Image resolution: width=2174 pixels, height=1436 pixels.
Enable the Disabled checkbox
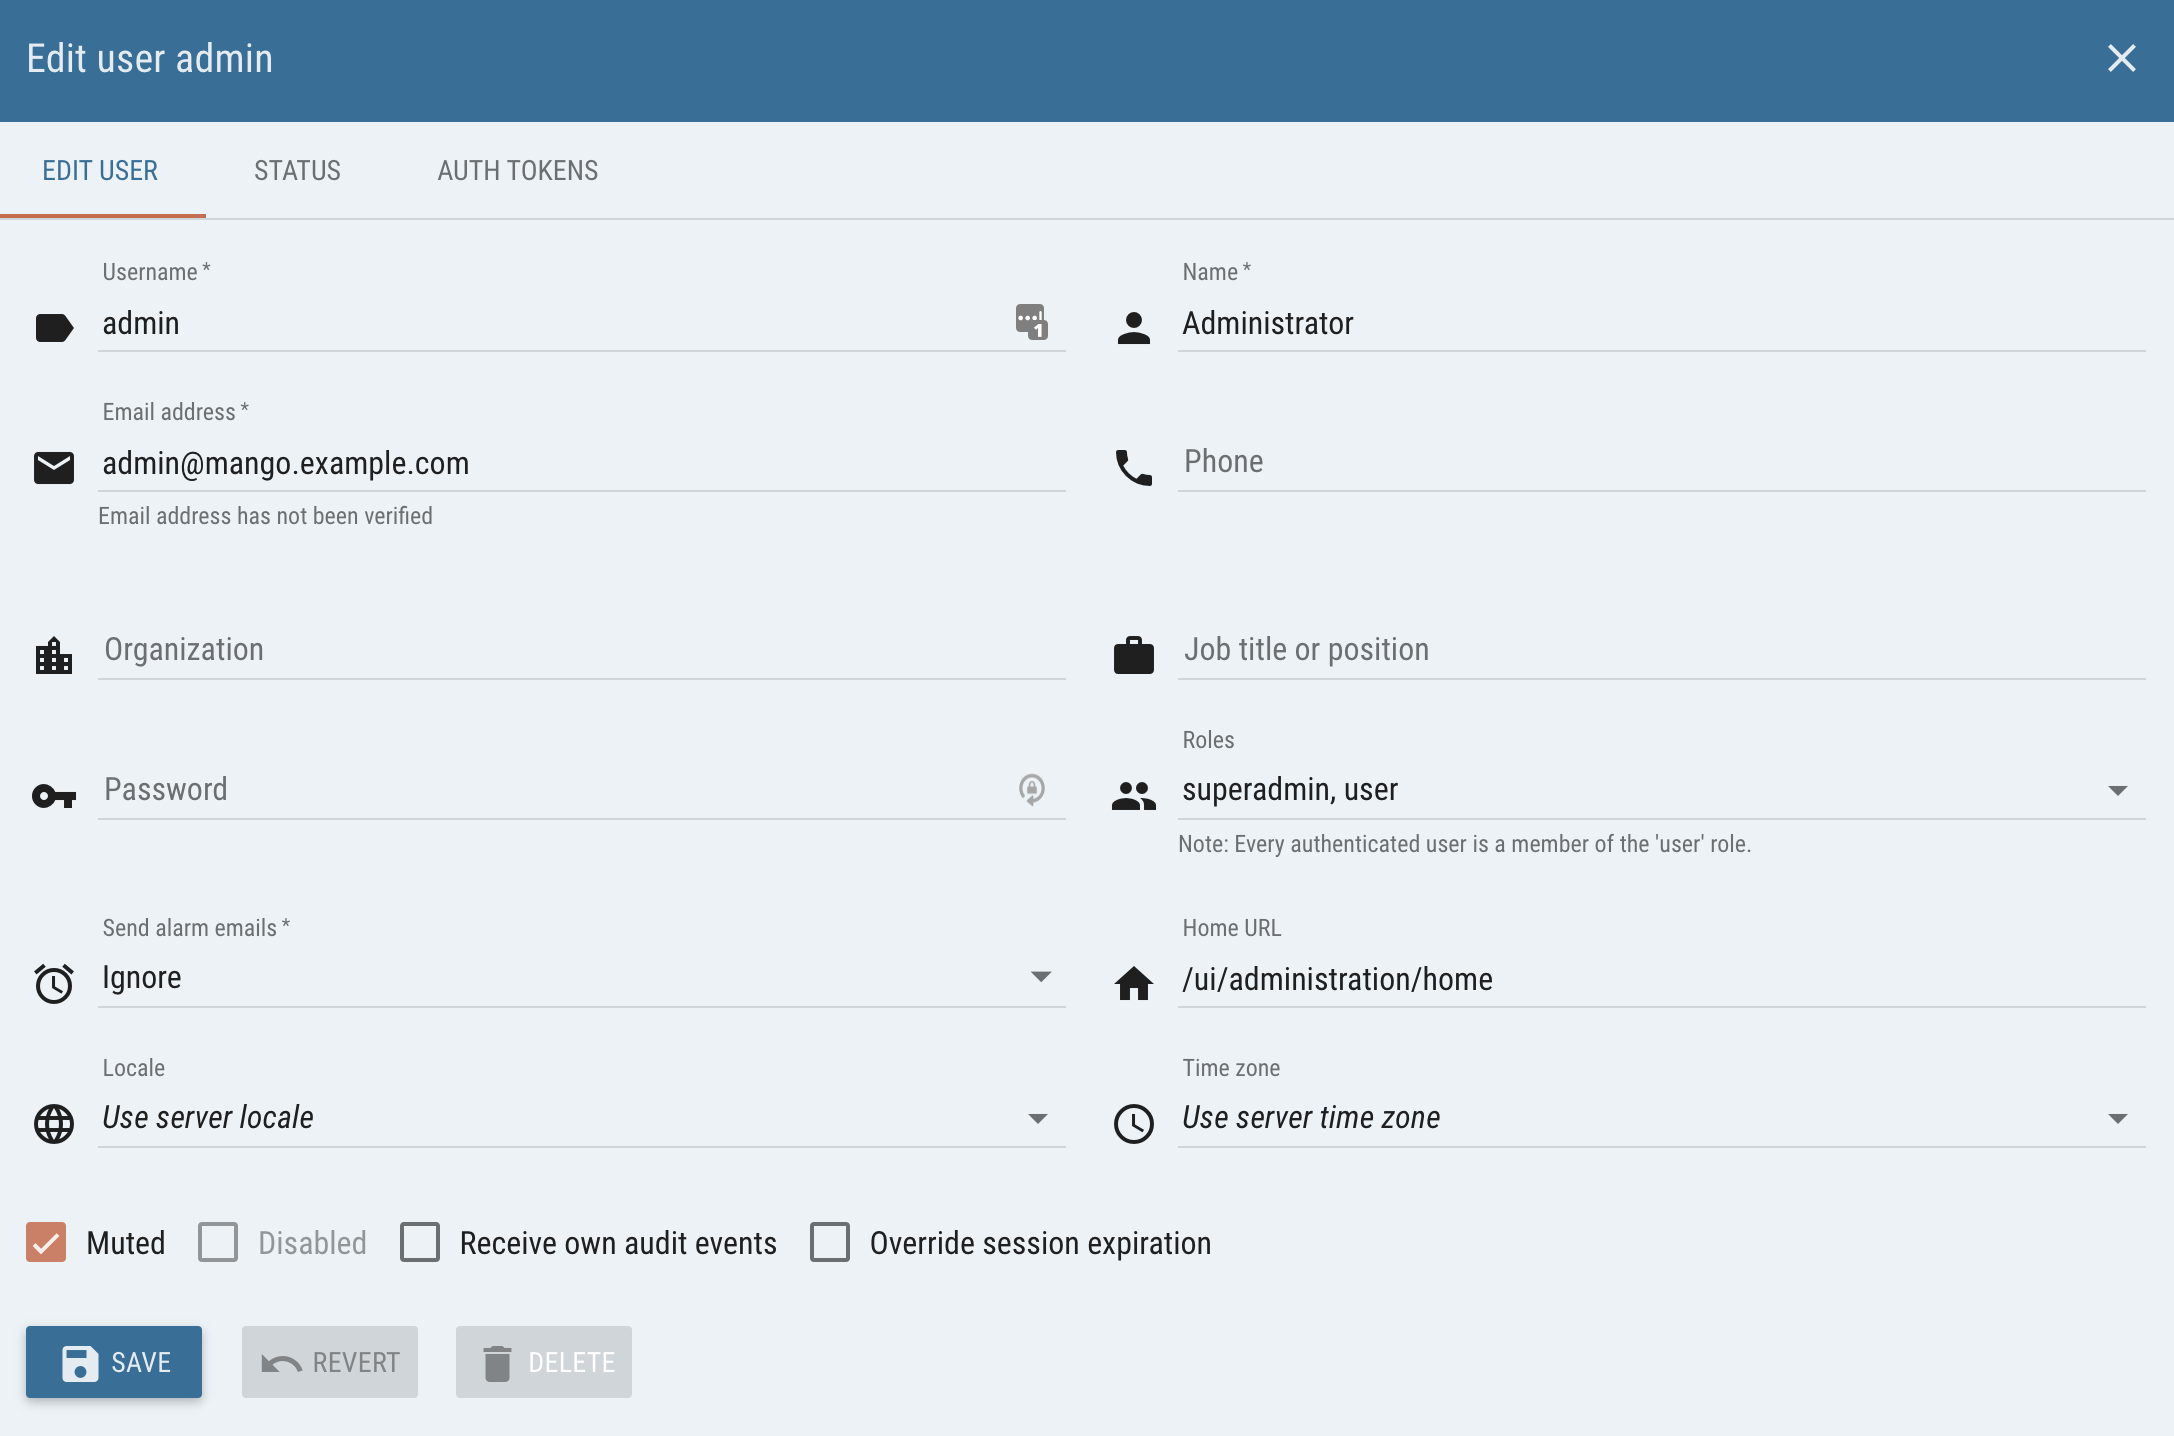[216, 1242]
